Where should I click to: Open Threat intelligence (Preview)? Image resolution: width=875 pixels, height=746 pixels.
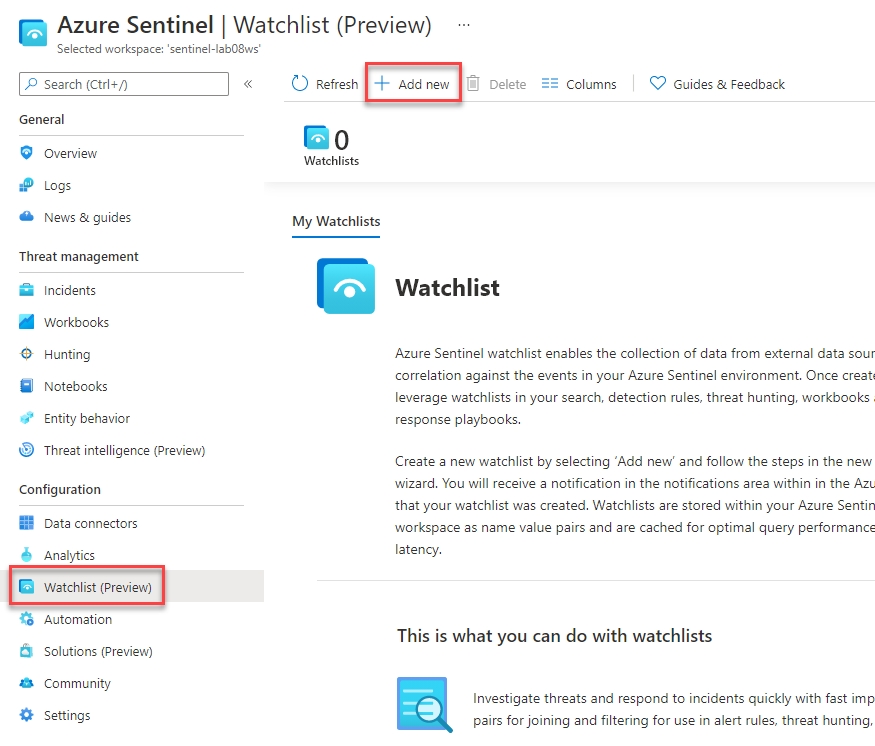tap(123, 450)
